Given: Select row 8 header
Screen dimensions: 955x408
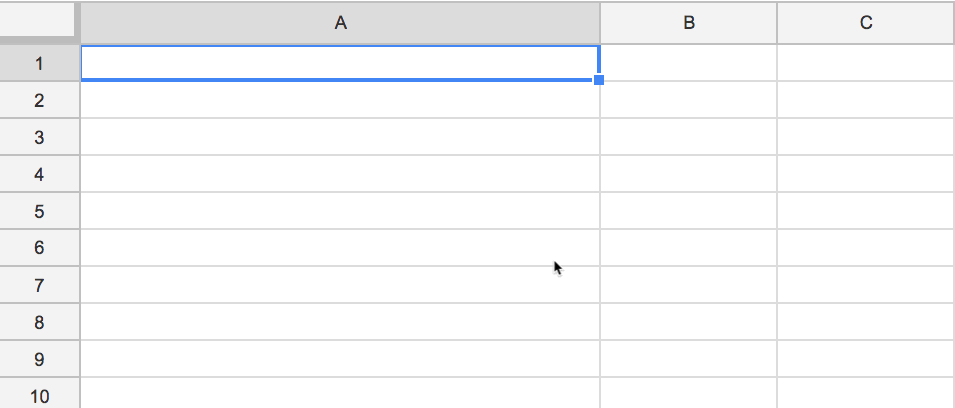Looking at the screenshot, I should 39,323.
